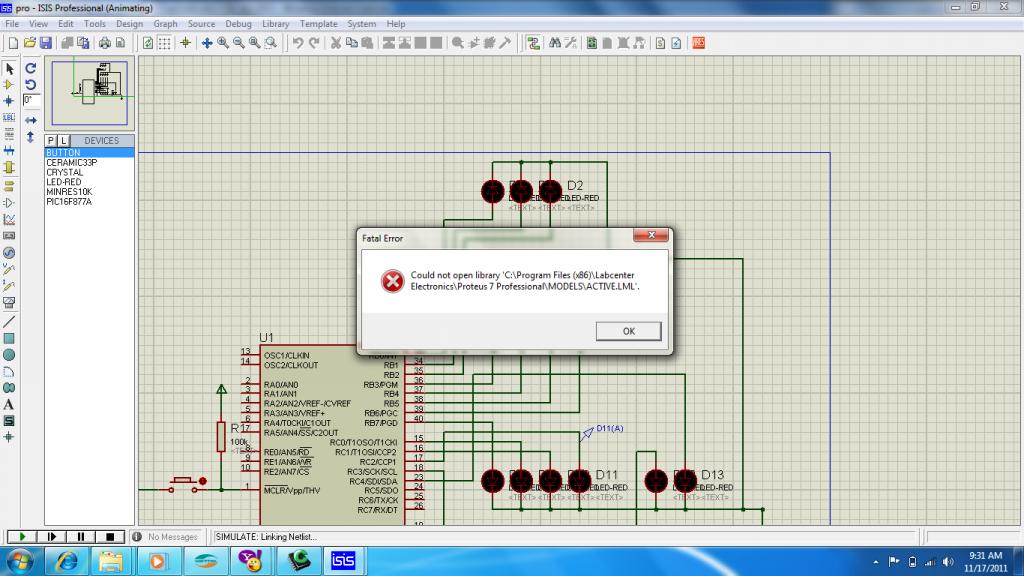Select the Junction dot mode tool

9,101
